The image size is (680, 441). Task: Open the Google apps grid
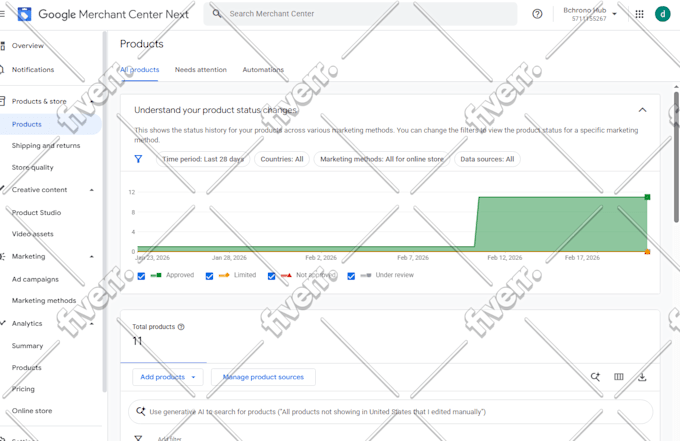pyautogui.click(x=639, y=14)
